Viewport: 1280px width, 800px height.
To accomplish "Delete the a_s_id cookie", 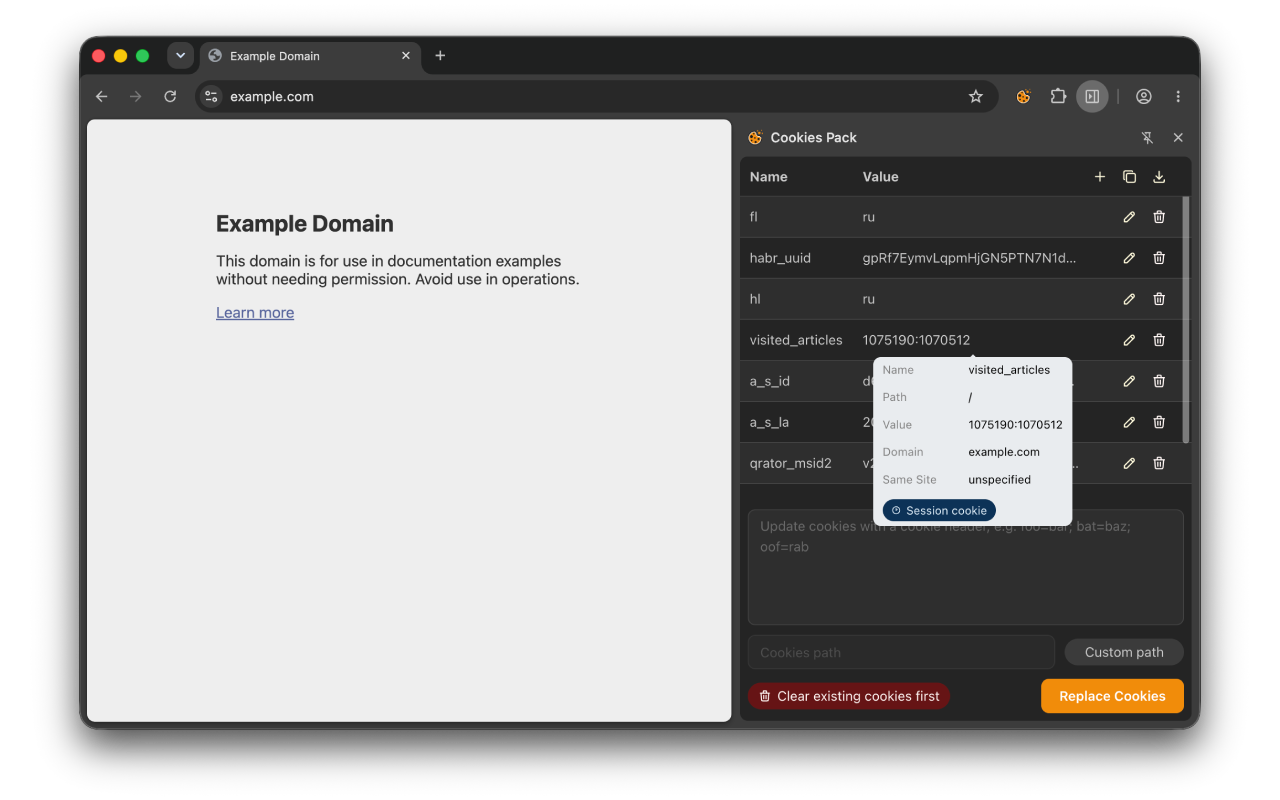I will pos(1159,381).
